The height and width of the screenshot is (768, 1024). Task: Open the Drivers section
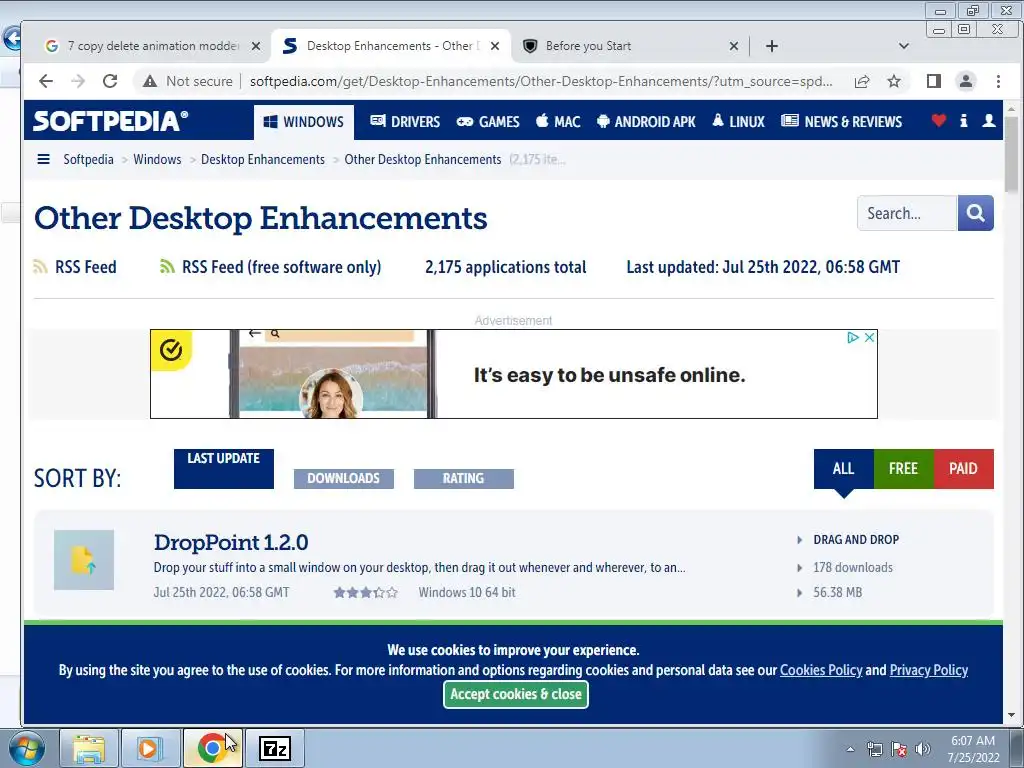(x=405, y=122)
